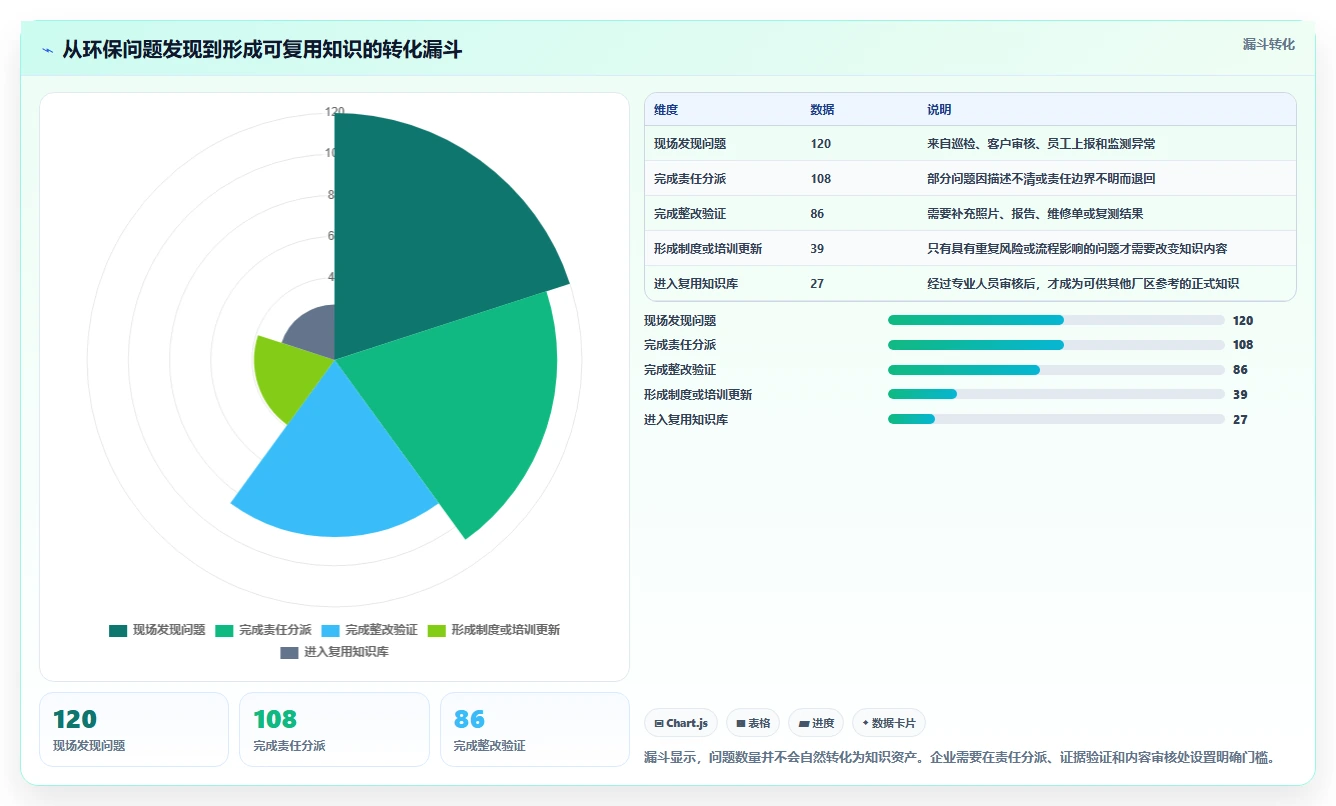This screenshot has height=806, width=1336.
Task: Click the lightning icon beside the title
Action: click(48, 50)
